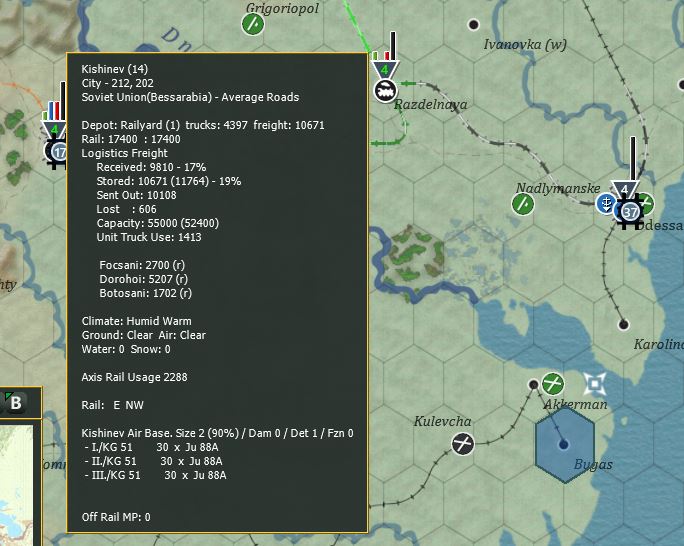Viewport: 684px width, 546px height.
Task: Select the 'Ground: Clear Air: Clear' line
Action: point(144,335)
